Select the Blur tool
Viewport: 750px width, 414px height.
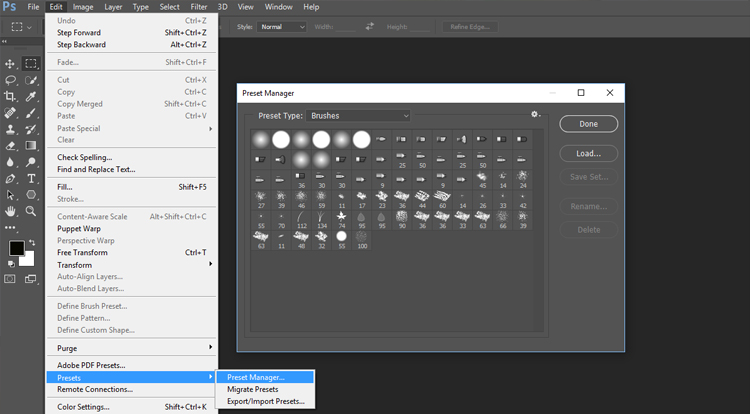click(10, 163)
